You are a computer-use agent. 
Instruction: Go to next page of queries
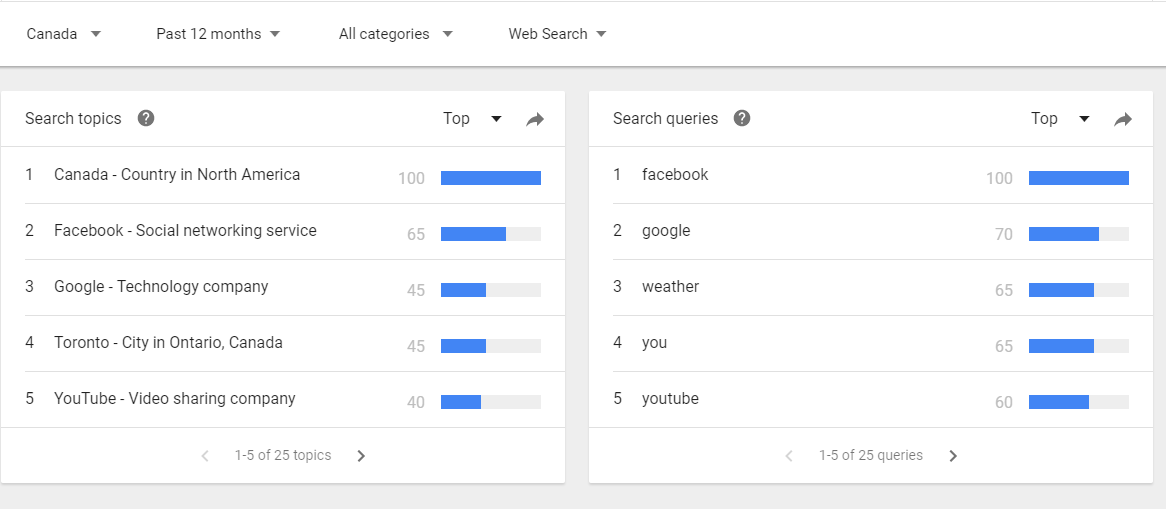click(x=953, y=455)
